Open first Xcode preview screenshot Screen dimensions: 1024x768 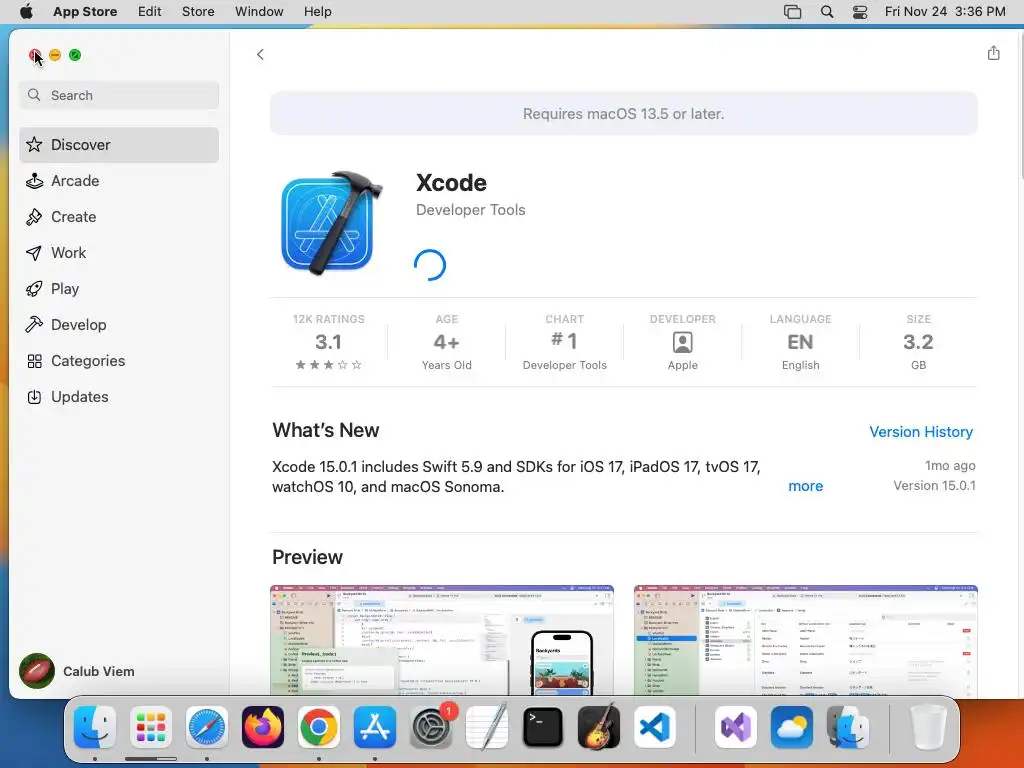(441, 641)
